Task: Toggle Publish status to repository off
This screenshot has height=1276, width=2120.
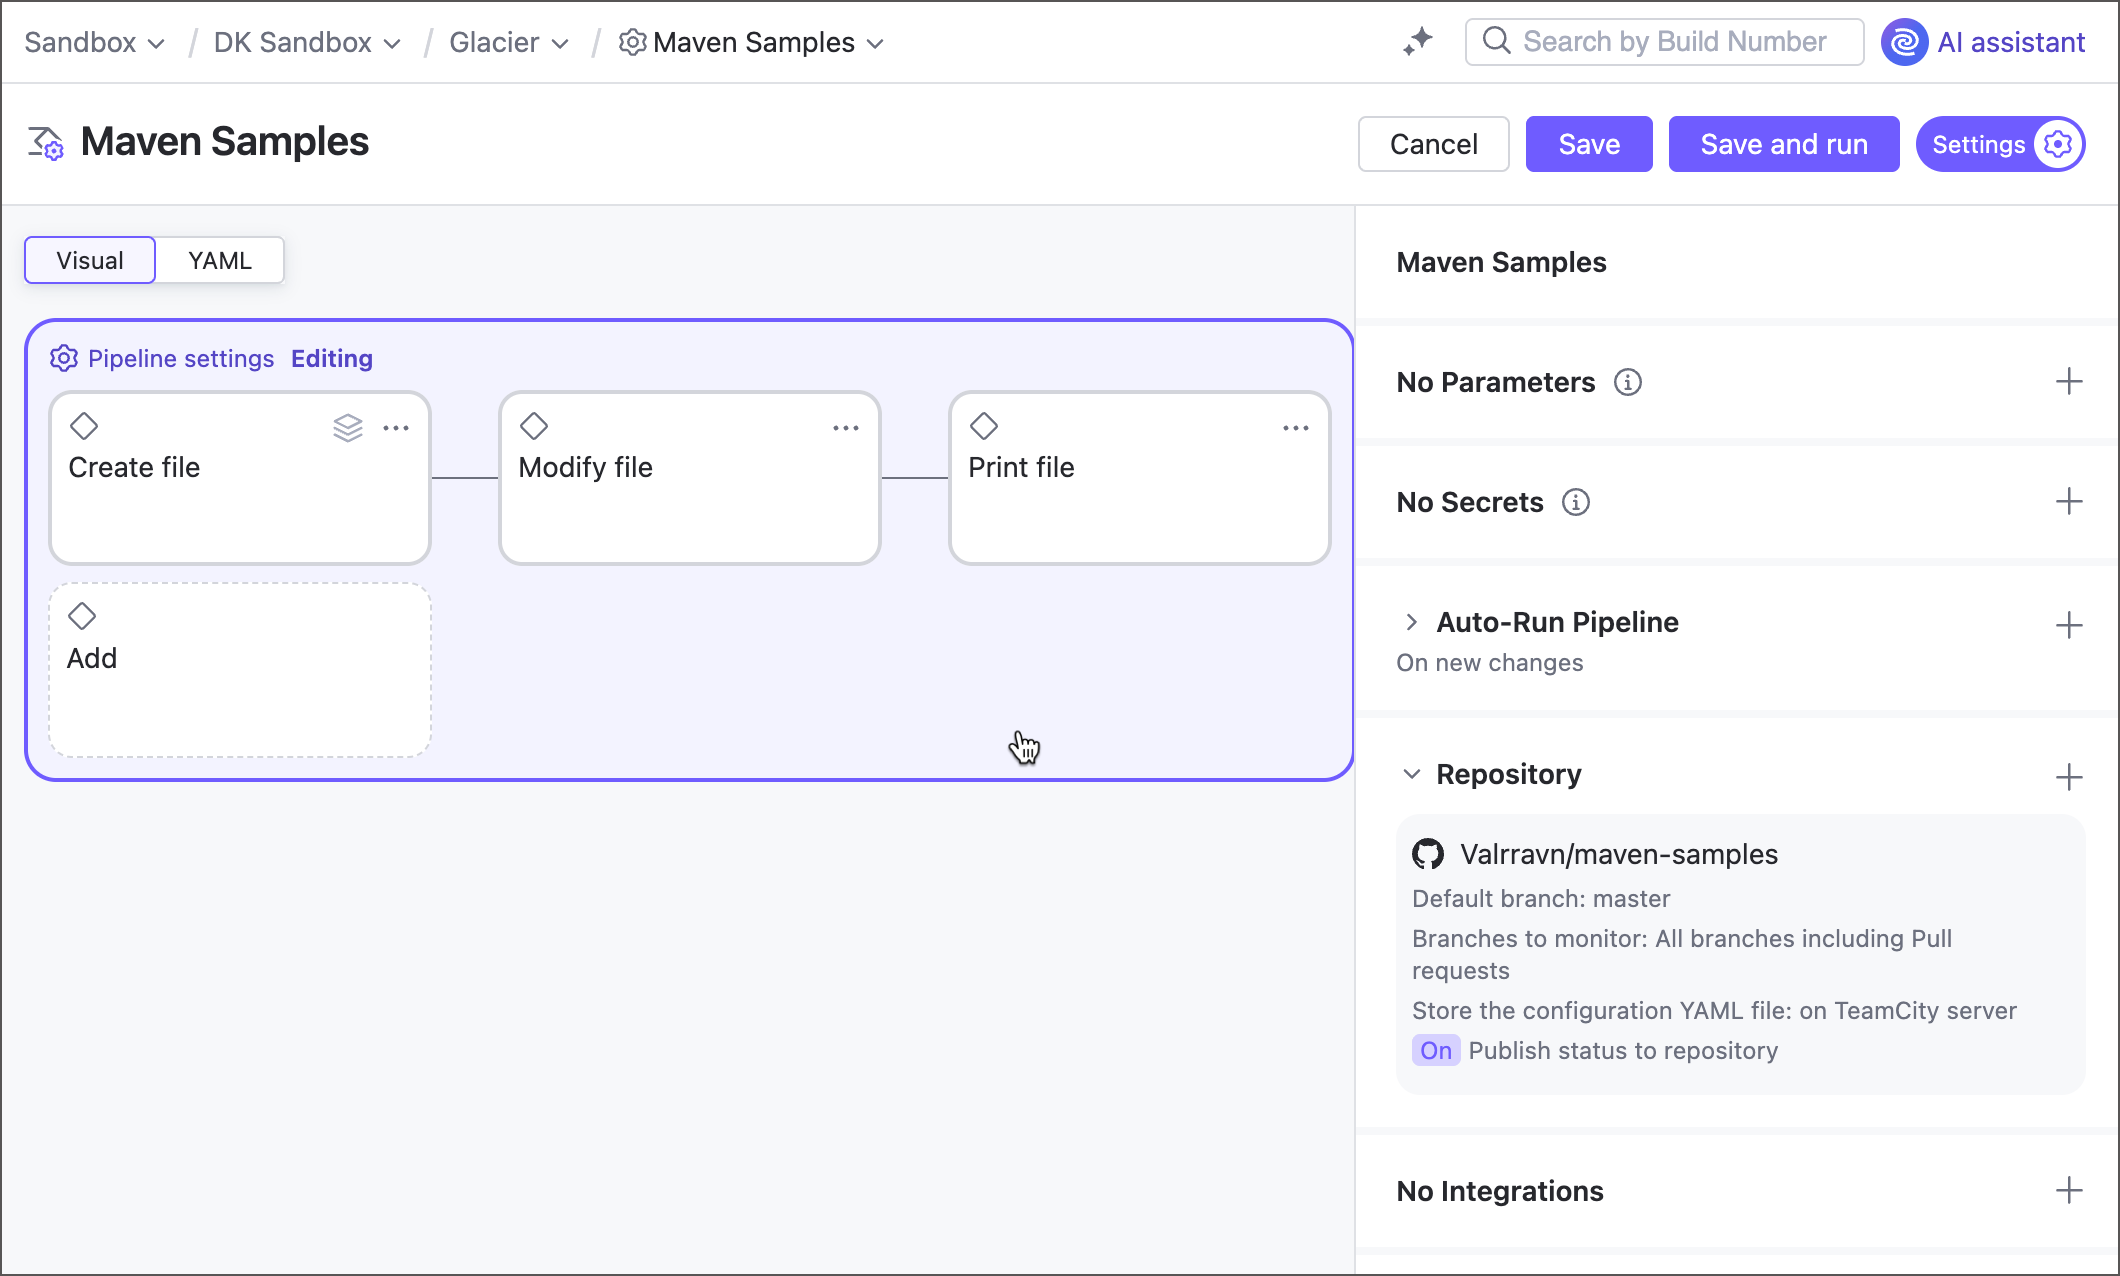Action: 1436,1050
